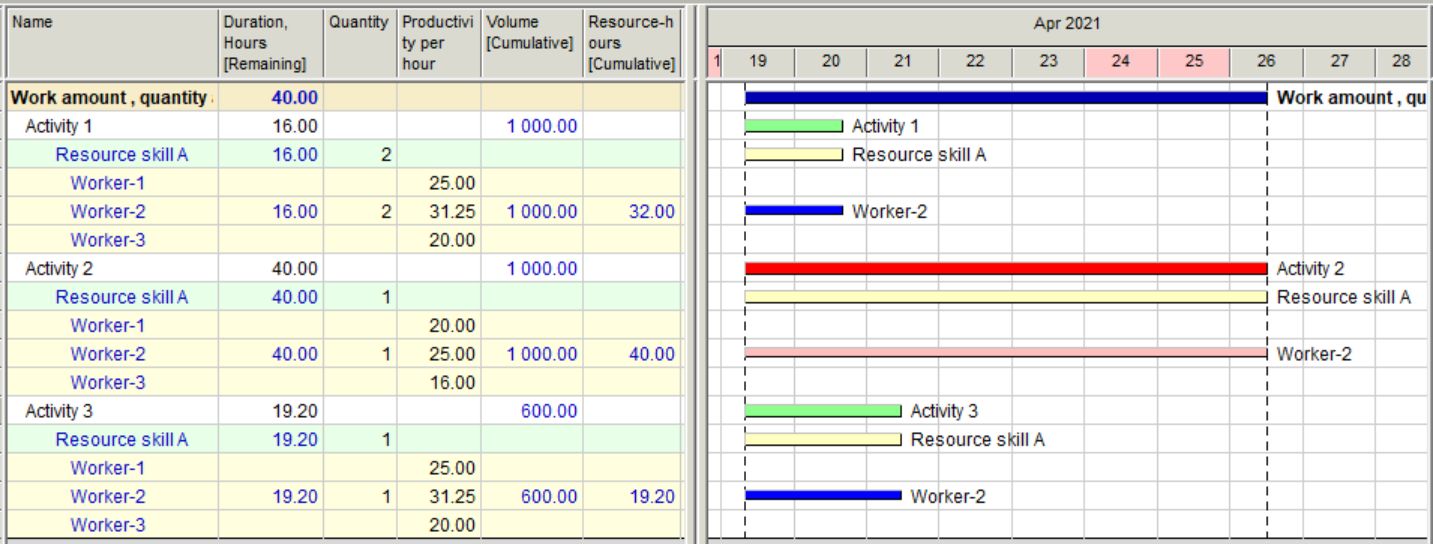Click the Volume [Cumulative] column header
Viewport: 1433px width, 544px height.
pyautogui.click(x=532, y=42)
